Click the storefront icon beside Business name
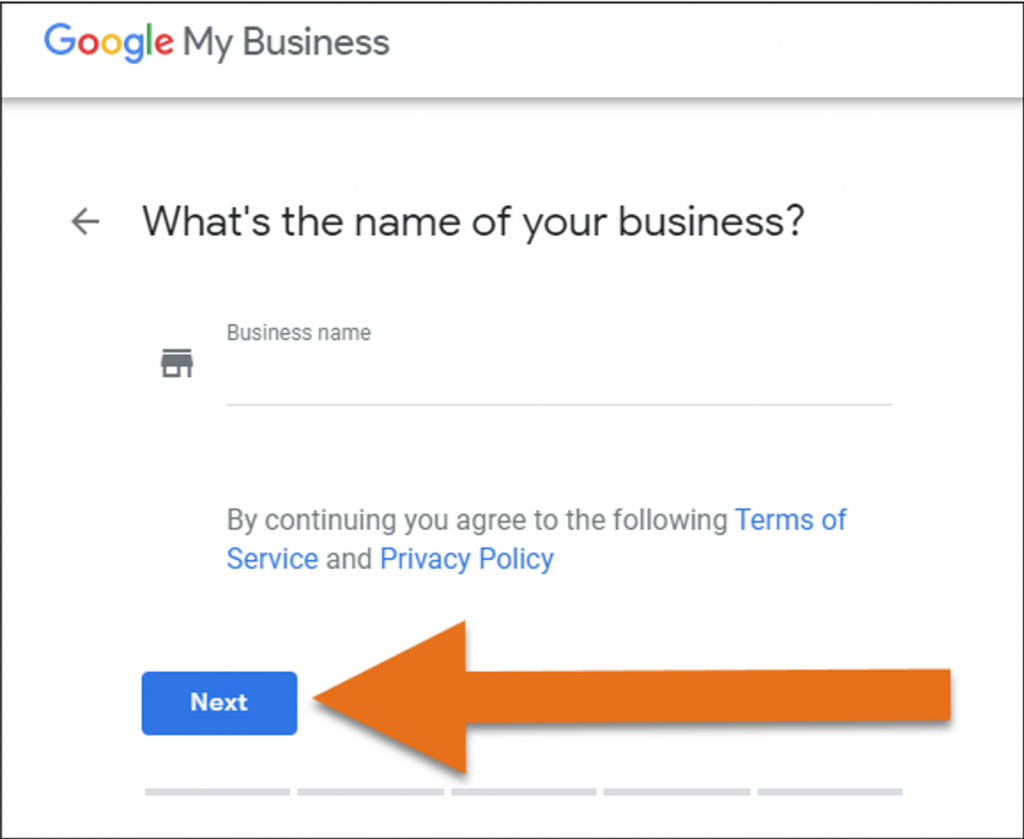 coord(177,363)
